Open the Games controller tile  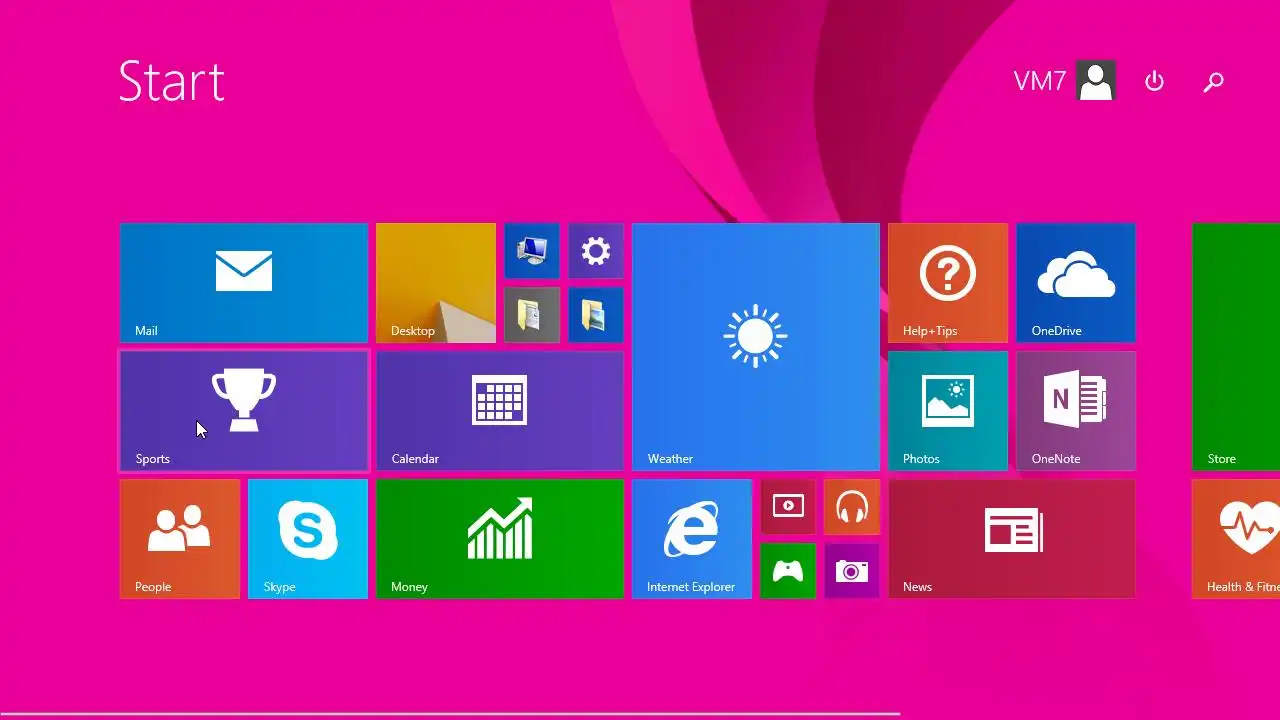coord(788,571)
